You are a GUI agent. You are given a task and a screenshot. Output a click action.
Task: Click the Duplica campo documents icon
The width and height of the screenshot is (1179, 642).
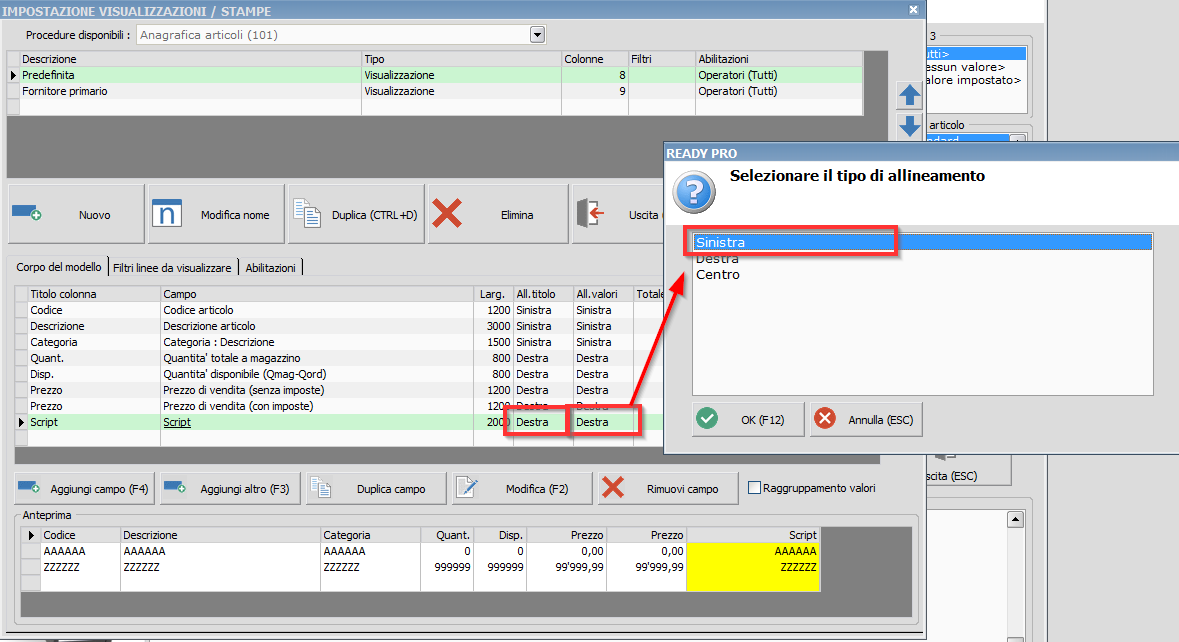[321, 488]
